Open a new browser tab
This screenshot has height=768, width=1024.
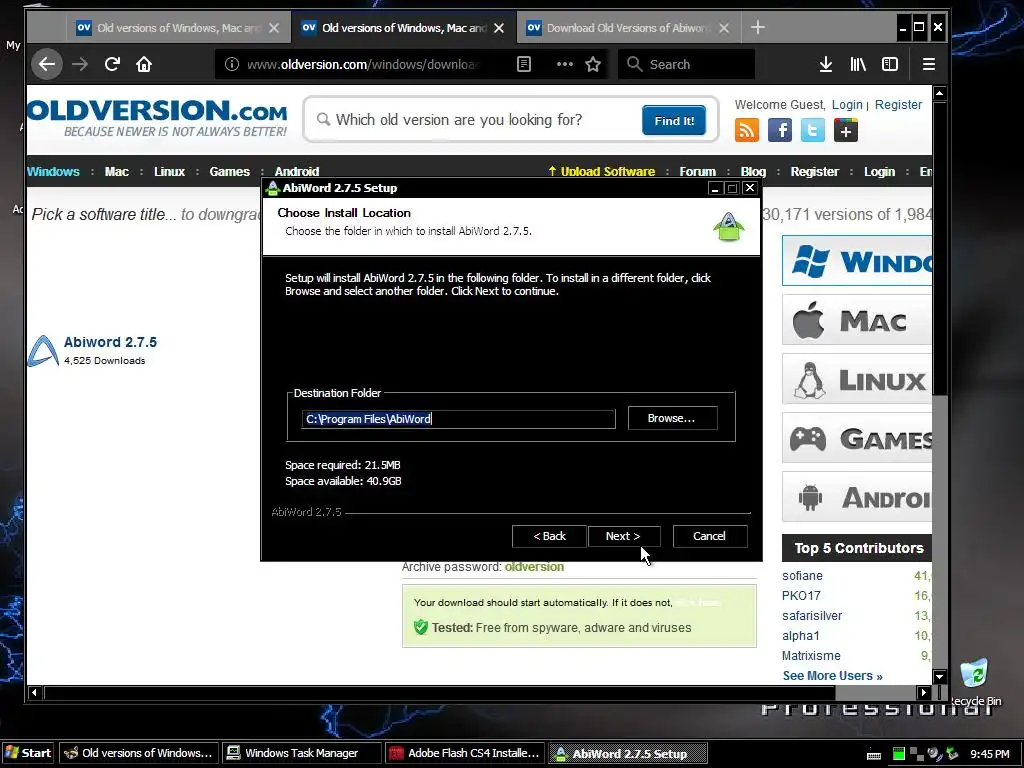coord(758,27)
